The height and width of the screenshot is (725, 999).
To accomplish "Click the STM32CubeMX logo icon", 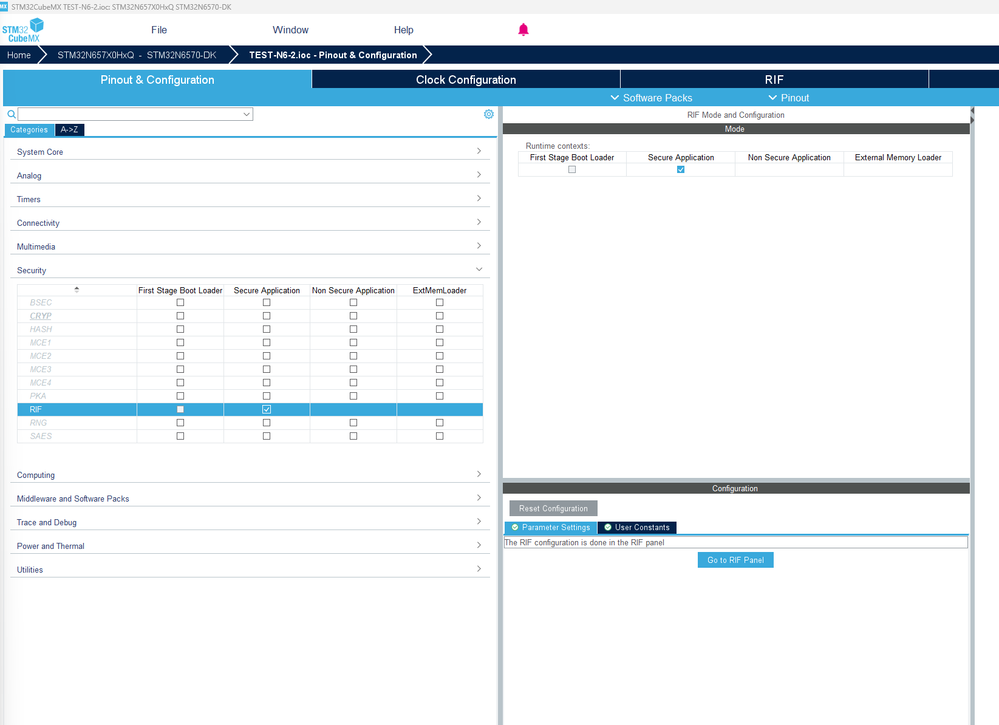I will tap(22, 30).
